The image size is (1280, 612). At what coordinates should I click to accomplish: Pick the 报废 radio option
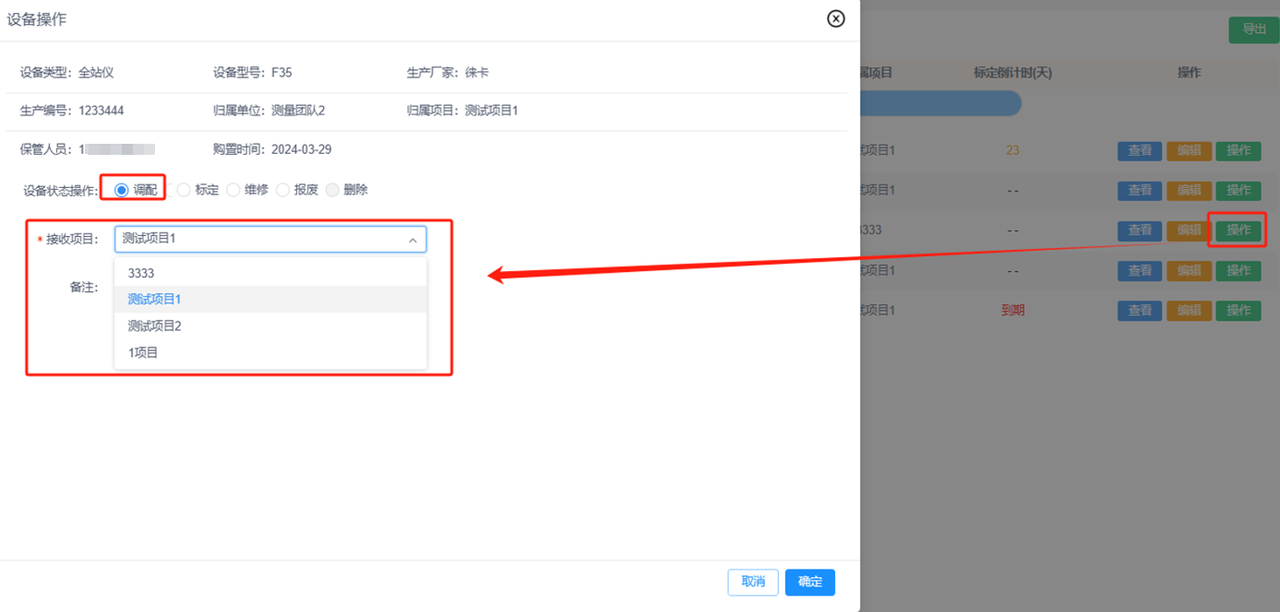pyautogui.click(x=283, y=189)
